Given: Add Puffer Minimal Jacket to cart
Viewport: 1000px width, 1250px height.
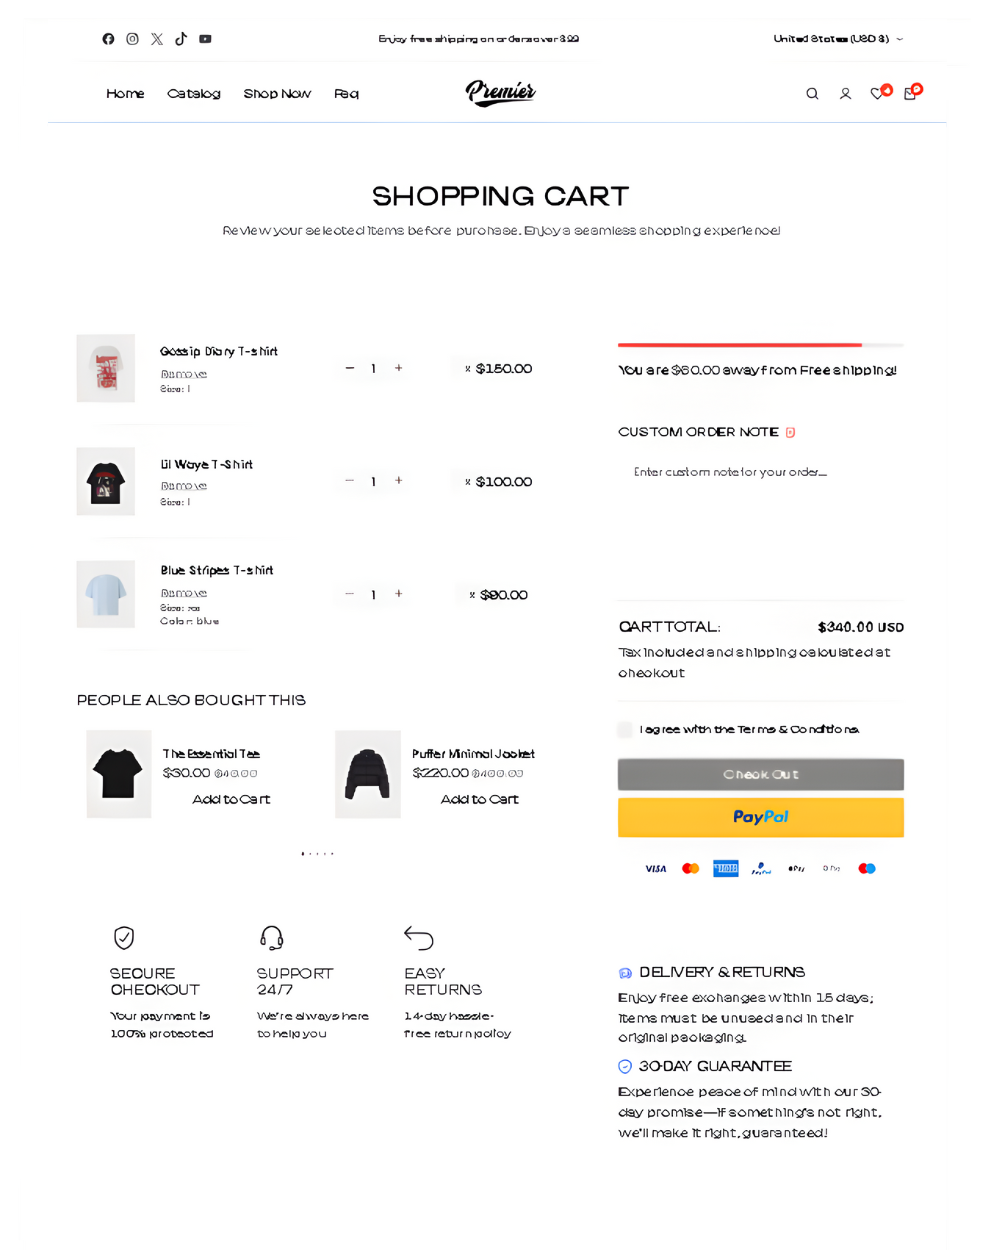Looking at the screenshot, I should click(479, 799).
